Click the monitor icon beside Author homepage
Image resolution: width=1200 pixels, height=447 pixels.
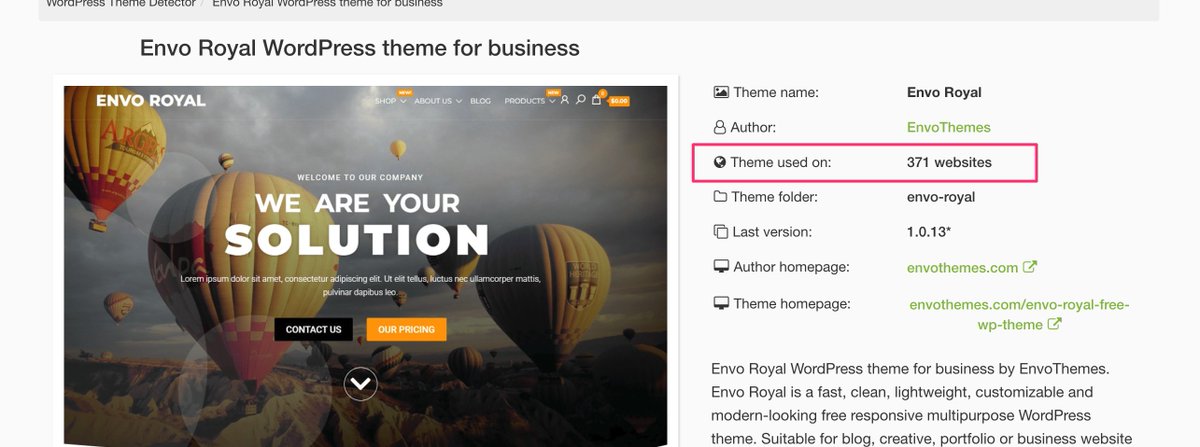tap(720, 267)
